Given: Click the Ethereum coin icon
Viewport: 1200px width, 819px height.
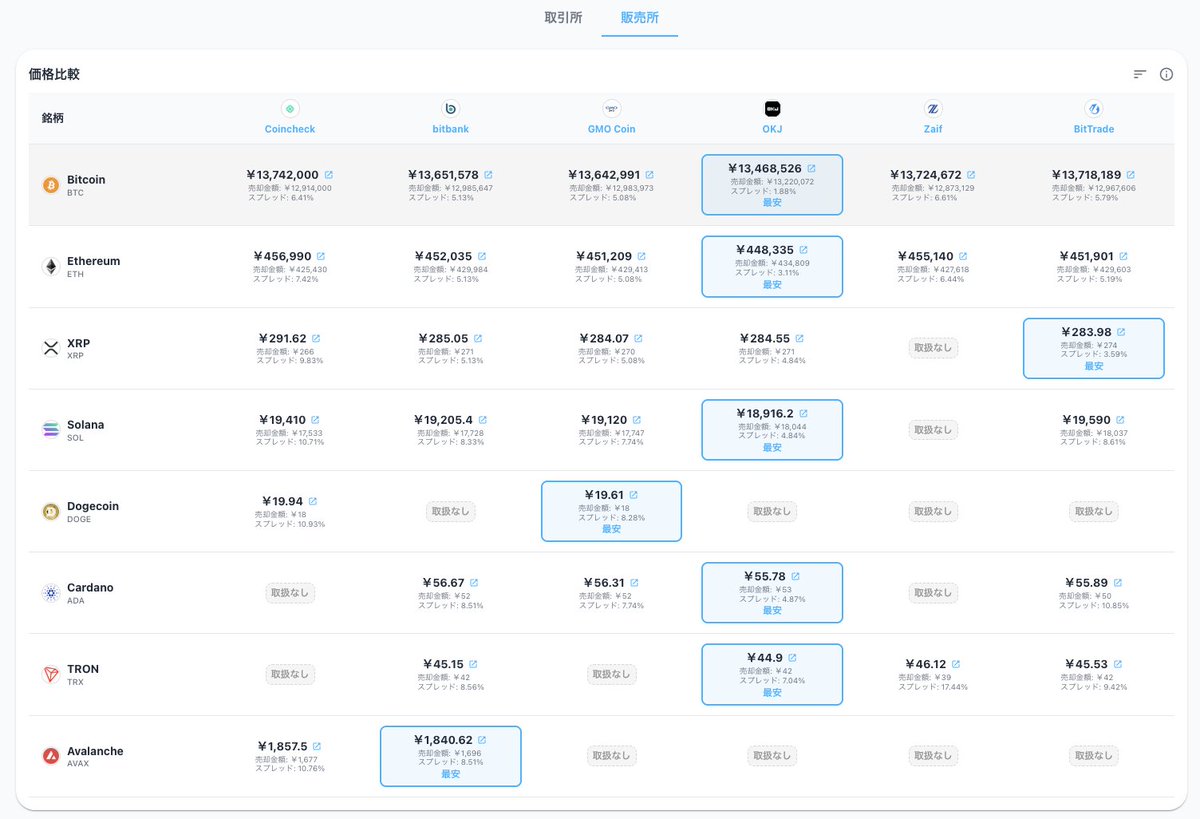Looking at the screenshot, I should click(51, 266).
